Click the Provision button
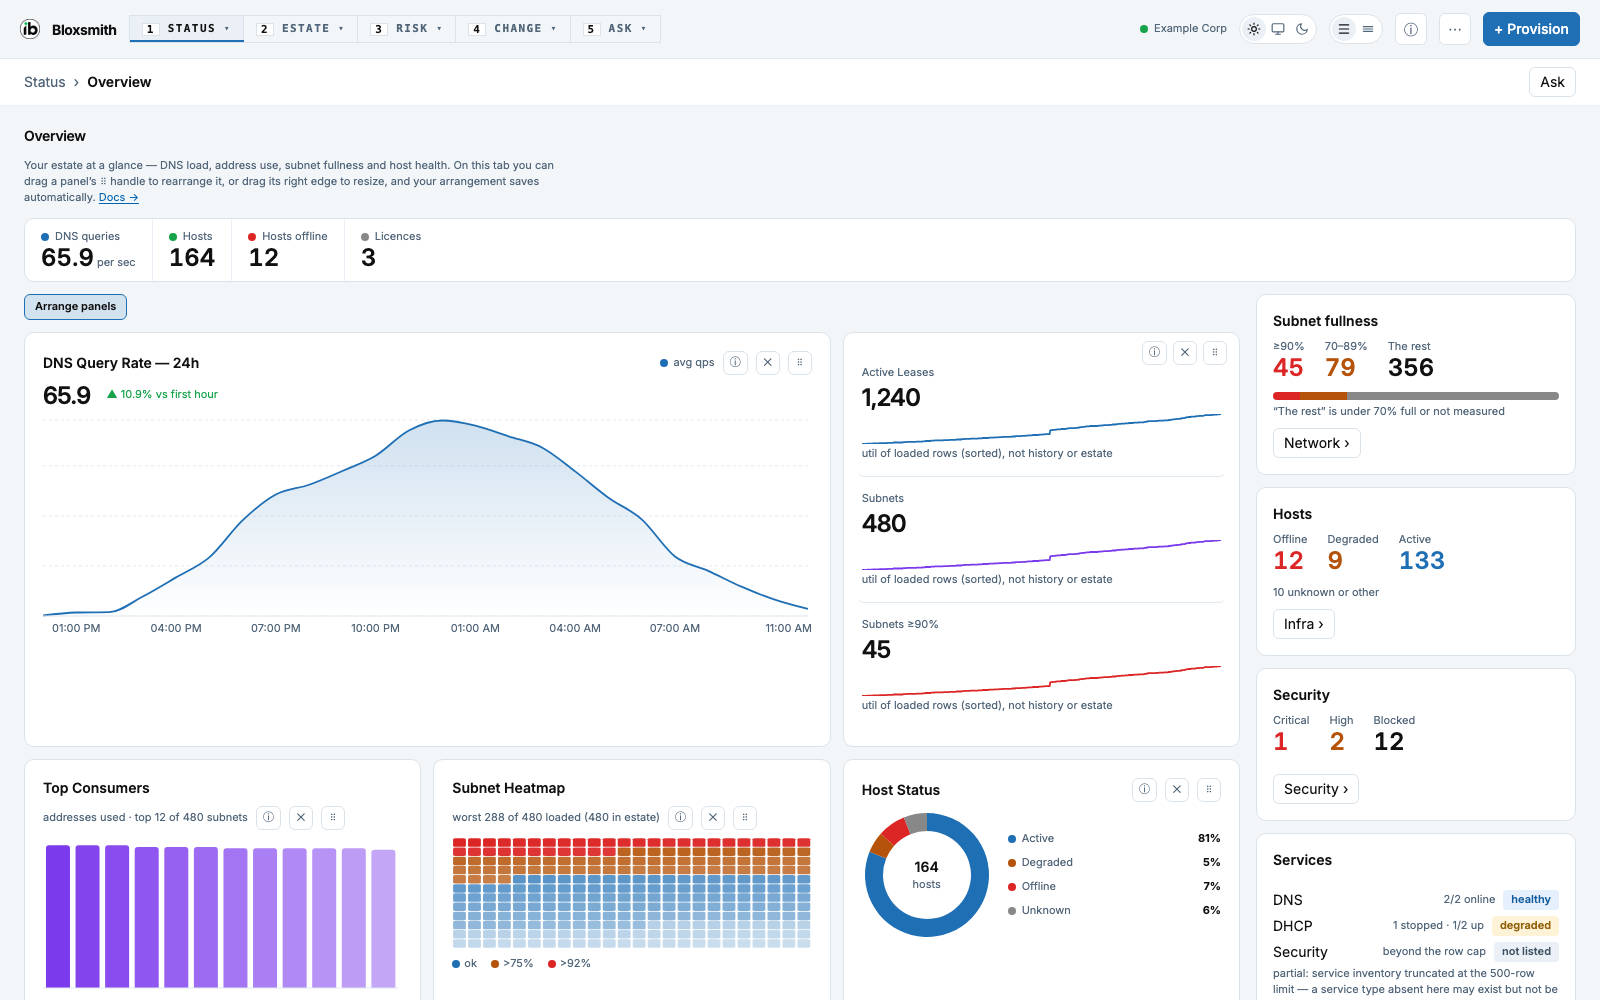The width and height of the screenshot is (1600, 1000). pos(1531,29)
